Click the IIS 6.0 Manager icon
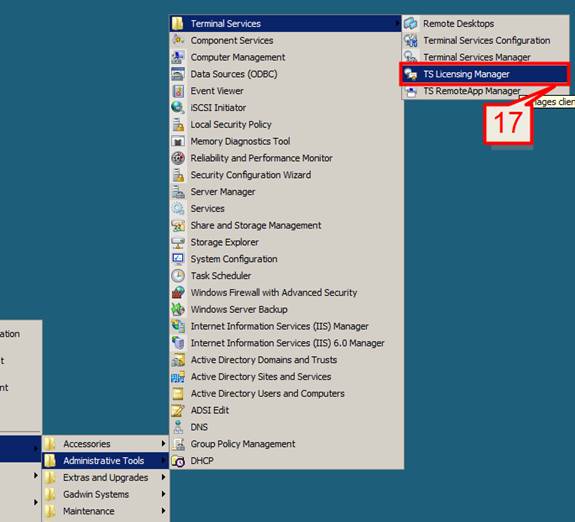 point(178,343)
